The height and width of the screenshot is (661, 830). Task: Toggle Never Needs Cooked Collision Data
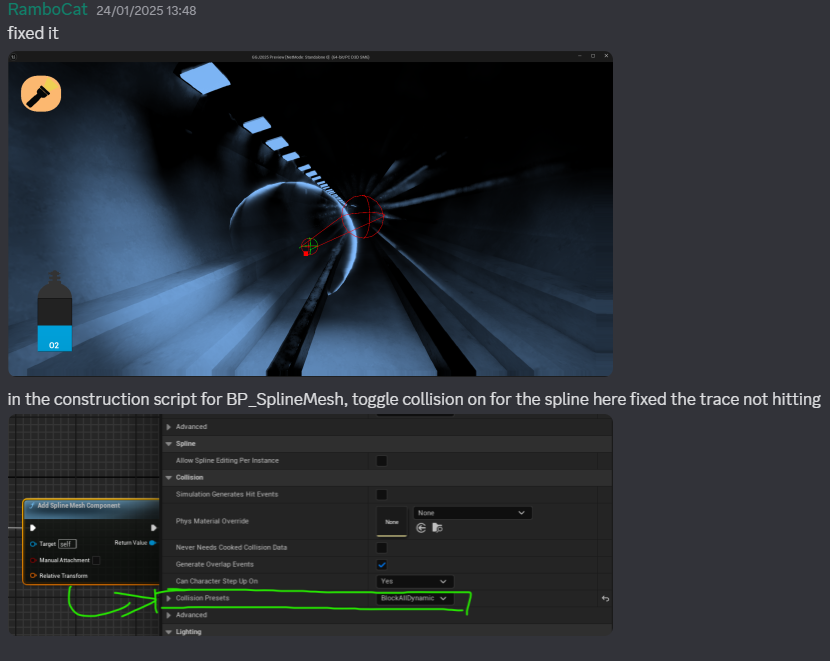tap(381, 548)
